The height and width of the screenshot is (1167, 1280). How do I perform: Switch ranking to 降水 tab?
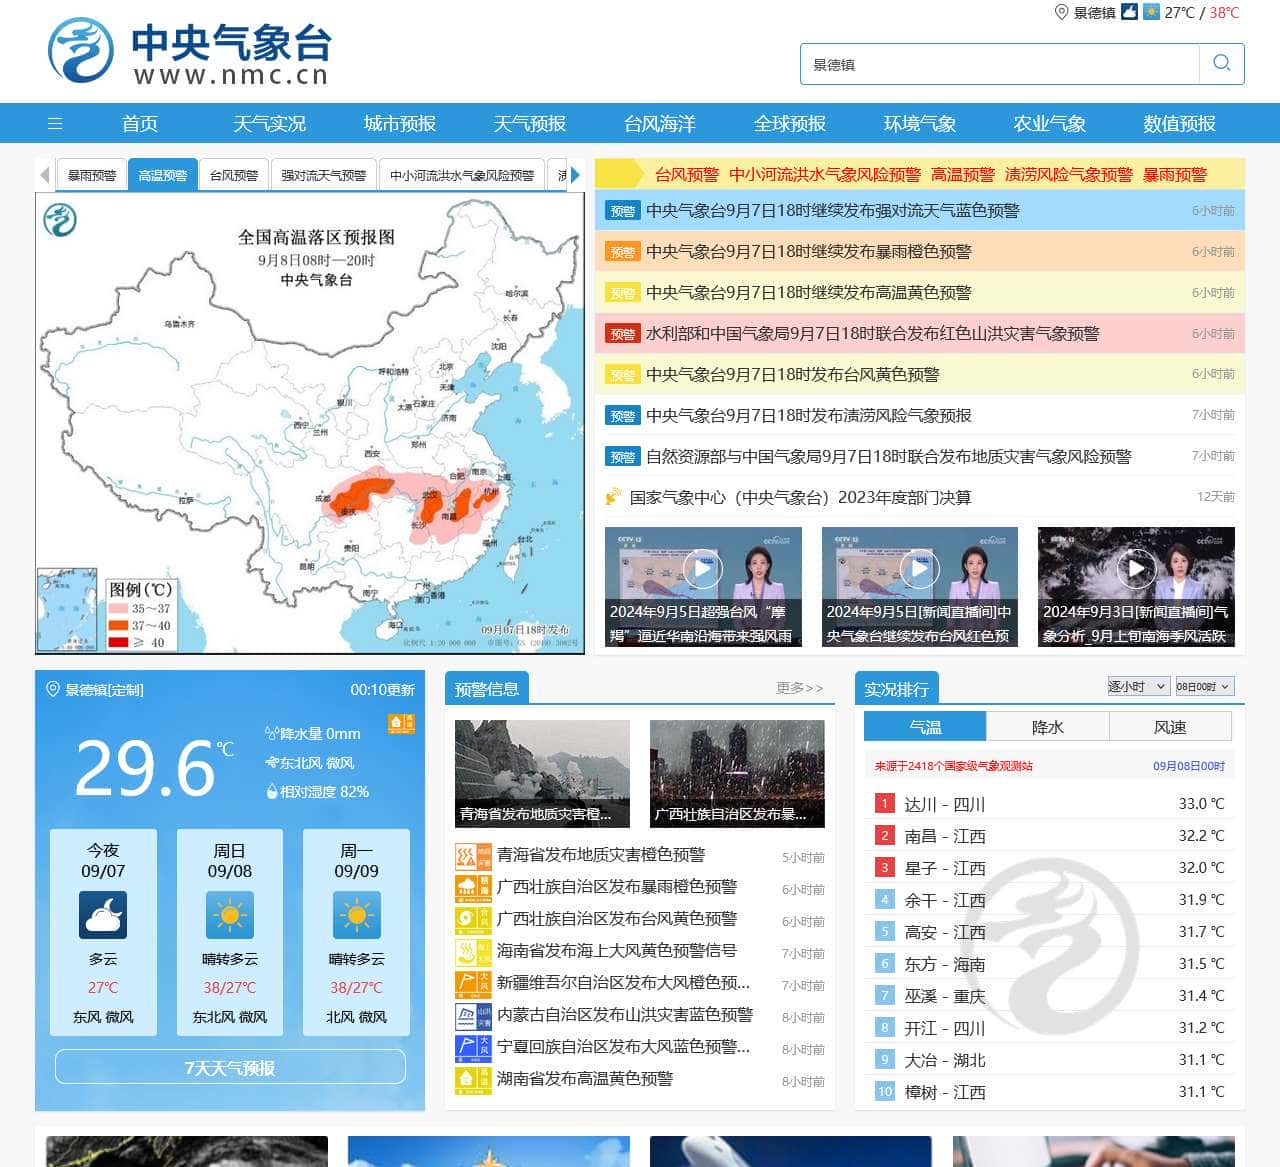1047,727
